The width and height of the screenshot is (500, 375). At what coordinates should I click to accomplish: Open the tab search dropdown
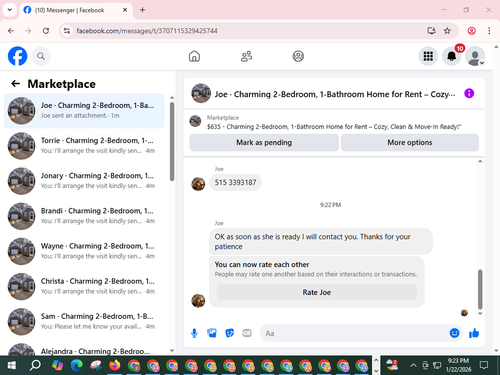click(10, 10)
